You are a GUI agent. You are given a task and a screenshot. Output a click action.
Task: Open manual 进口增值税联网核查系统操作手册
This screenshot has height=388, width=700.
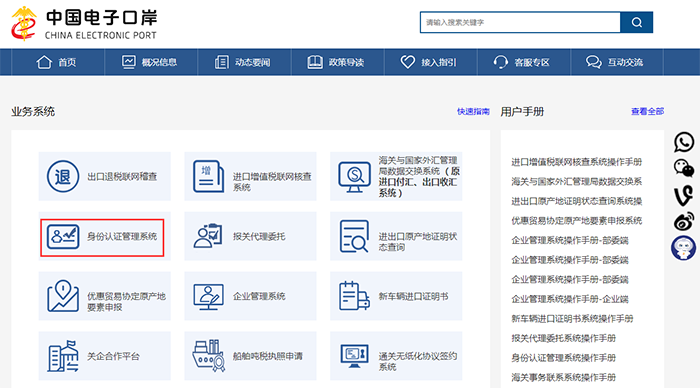click(577, 162)
